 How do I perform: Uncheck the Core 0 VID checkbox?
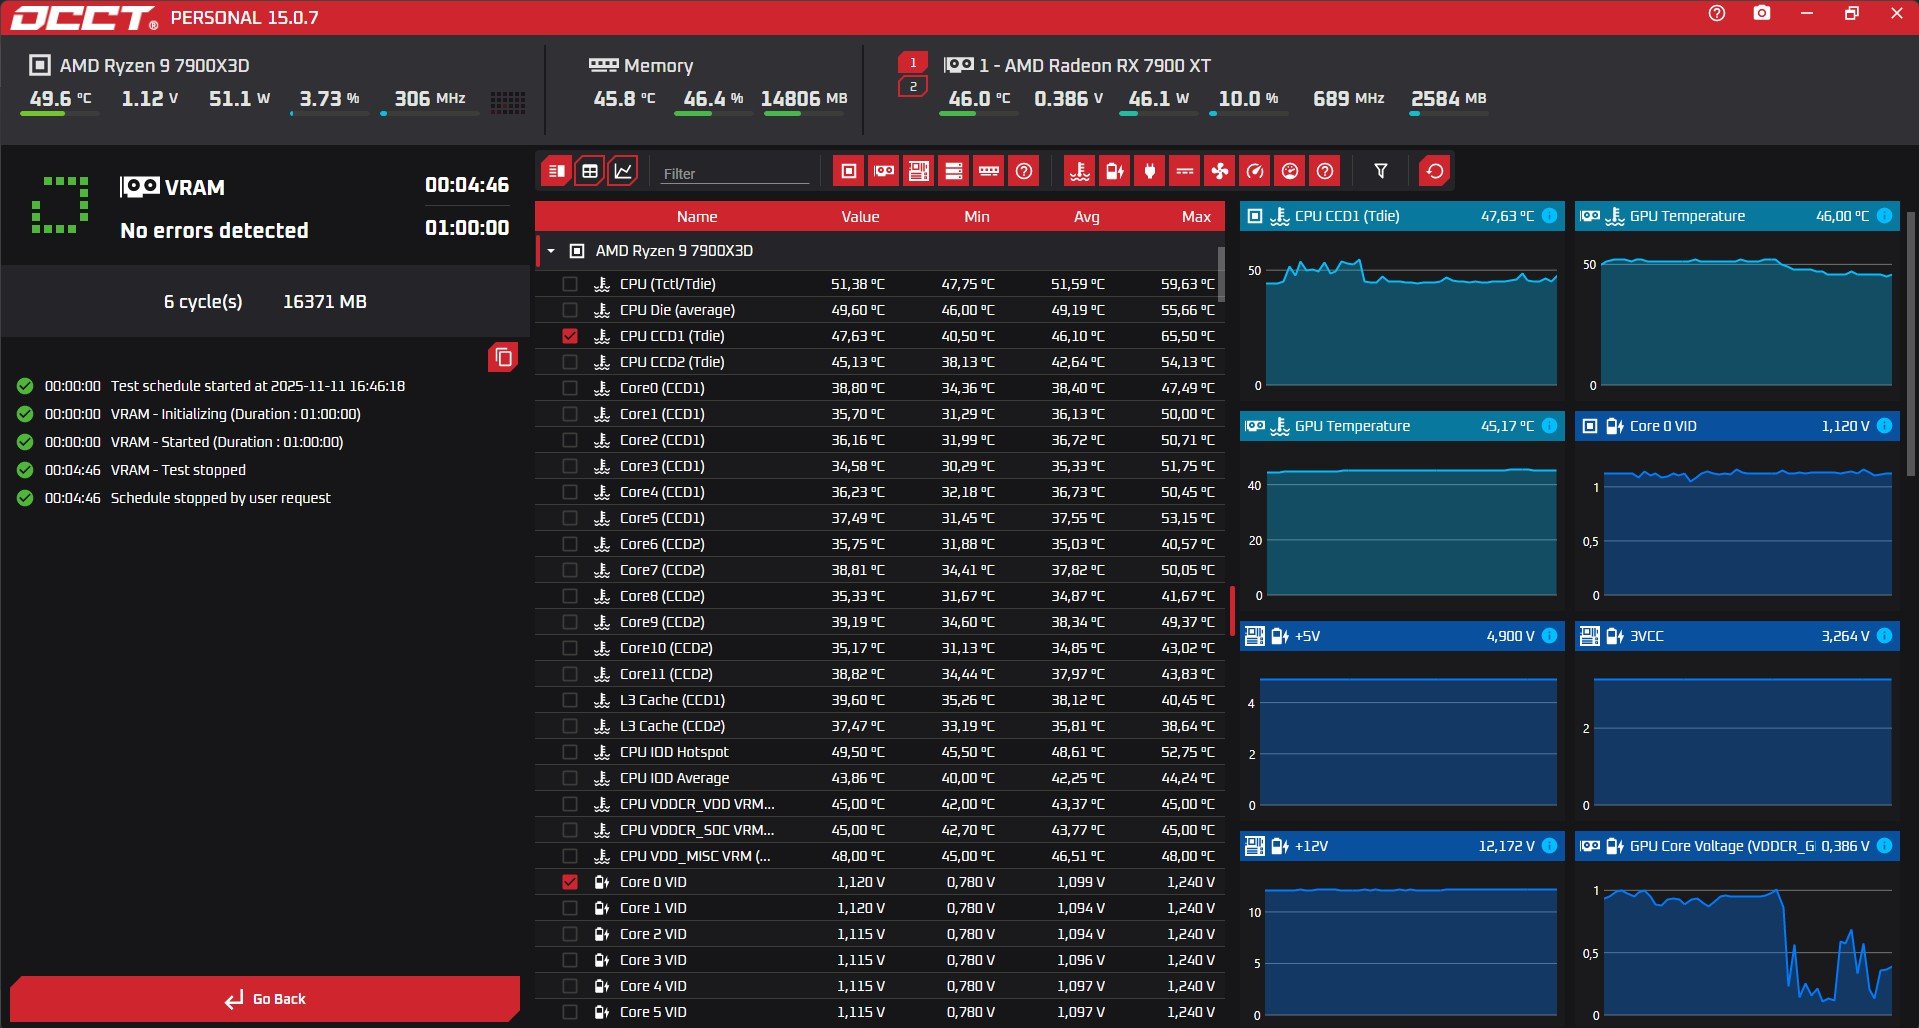[570, 882]
